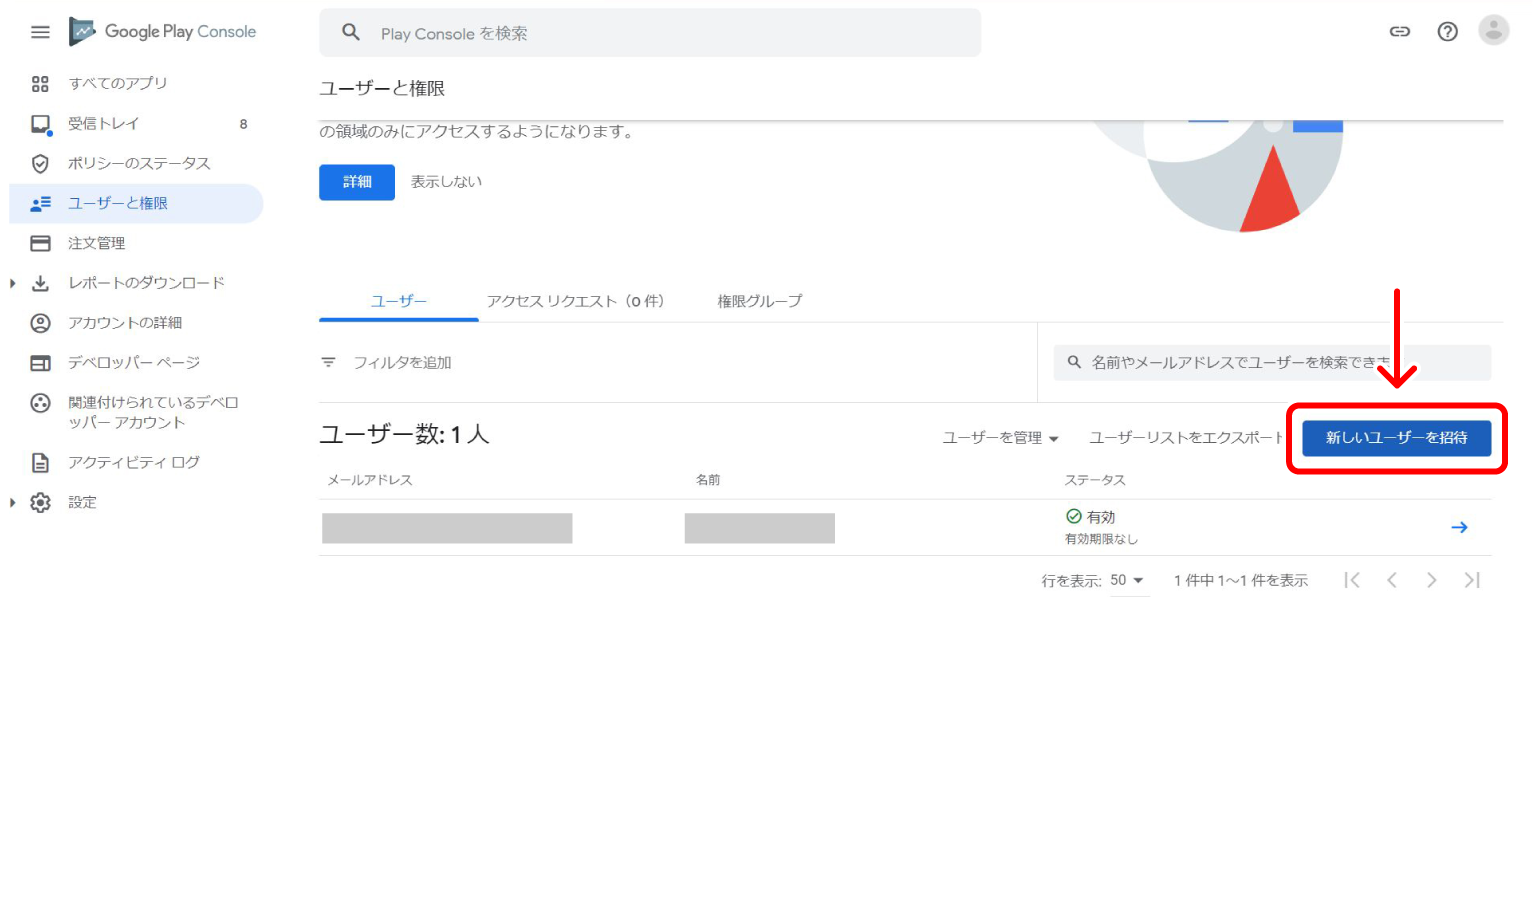Expand the レポートのダウンロード tree item
This screenshot has height=900, width=1540.
[x=13, y=283]
